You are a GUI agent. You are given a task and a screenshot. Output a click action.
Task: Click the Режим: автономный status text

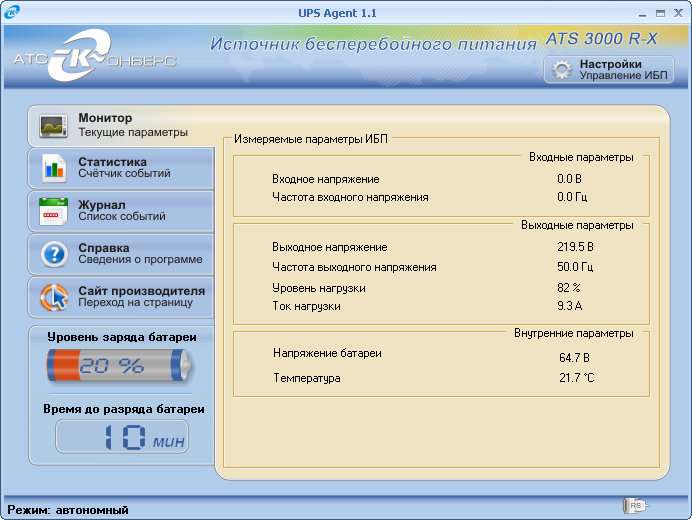68,510
